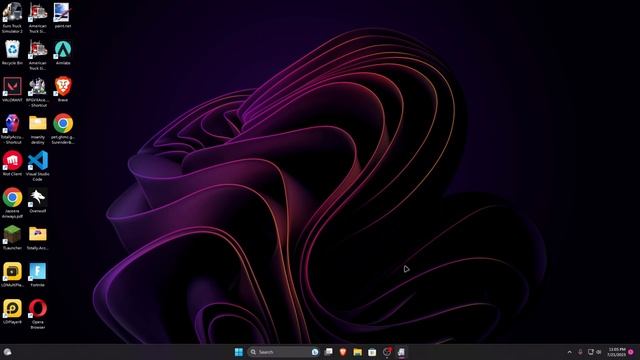
Task: Click the volume speaker icon in the tray
Action: pyautogui.click(x=599, y=352)
